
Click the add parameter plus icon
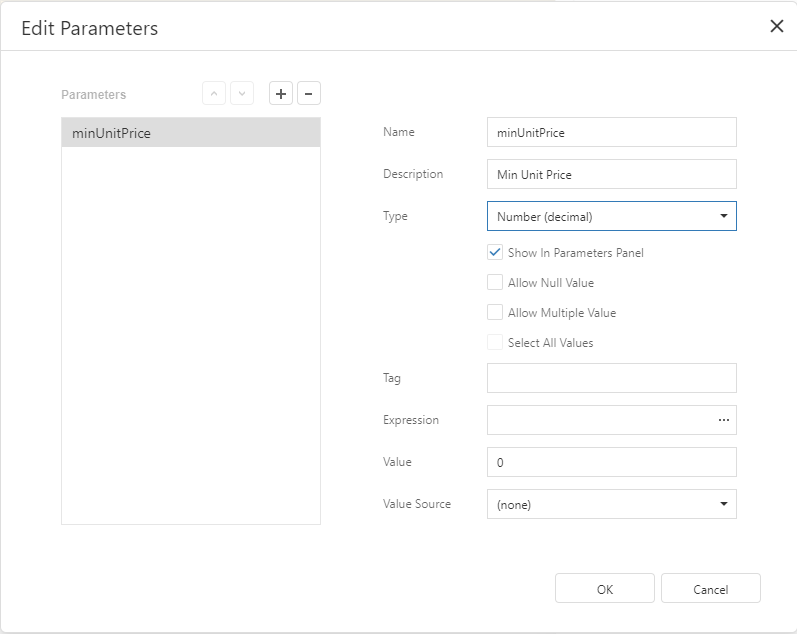[281, 94]
